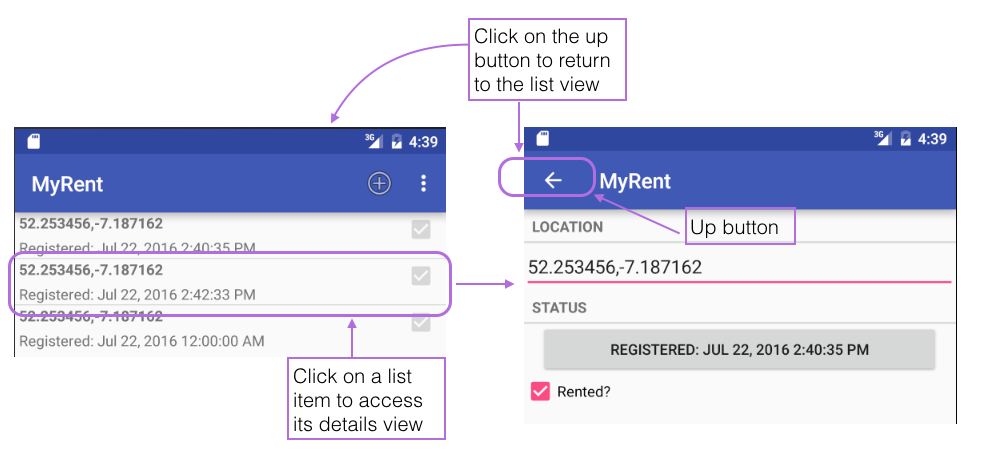Screen dimensions: 990x466
Task: Click the 4:39 clock in details screen
Action: pos(932,139)
